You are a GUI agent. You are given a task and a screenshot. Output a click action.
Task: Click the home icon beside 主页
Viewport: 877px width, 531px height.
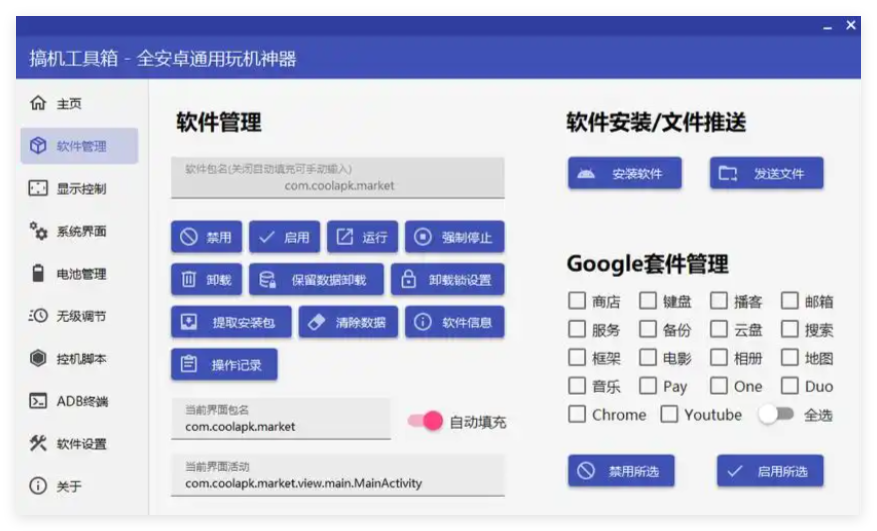tap(38, 103)
